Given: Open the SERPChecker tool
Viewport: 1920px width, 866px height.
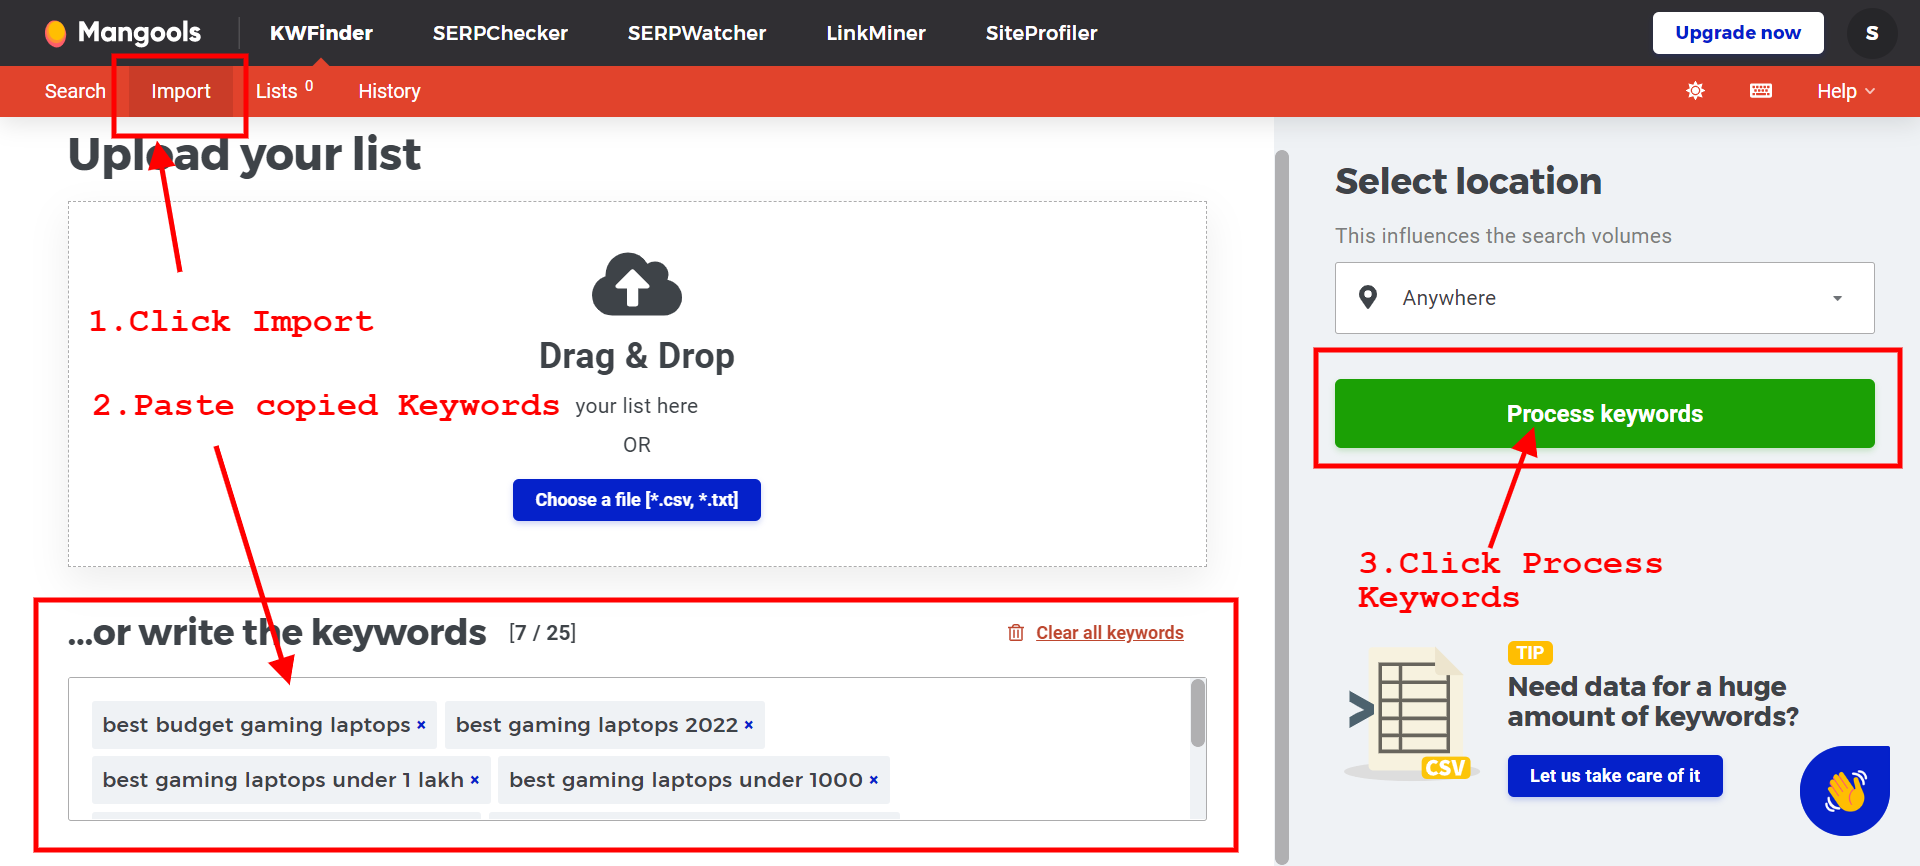Looking at the screenshot, I should (500, 33).
